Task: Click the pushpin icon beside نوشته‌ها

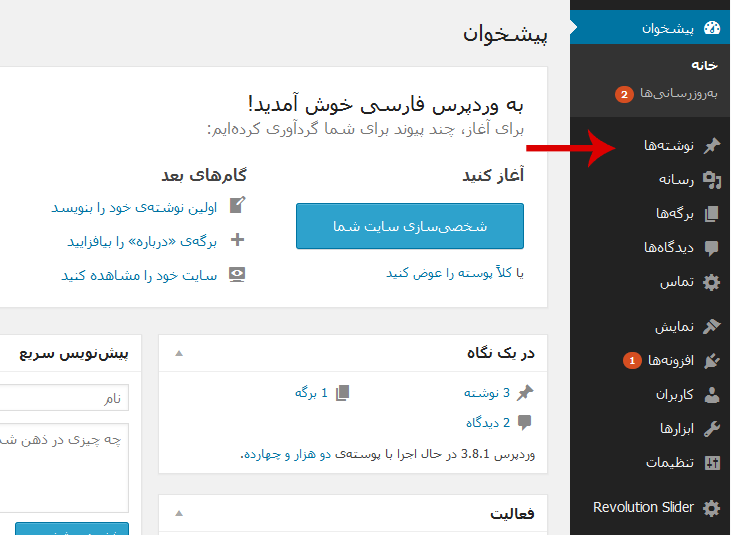Action: pyautogui.click(x=711, y=146)
